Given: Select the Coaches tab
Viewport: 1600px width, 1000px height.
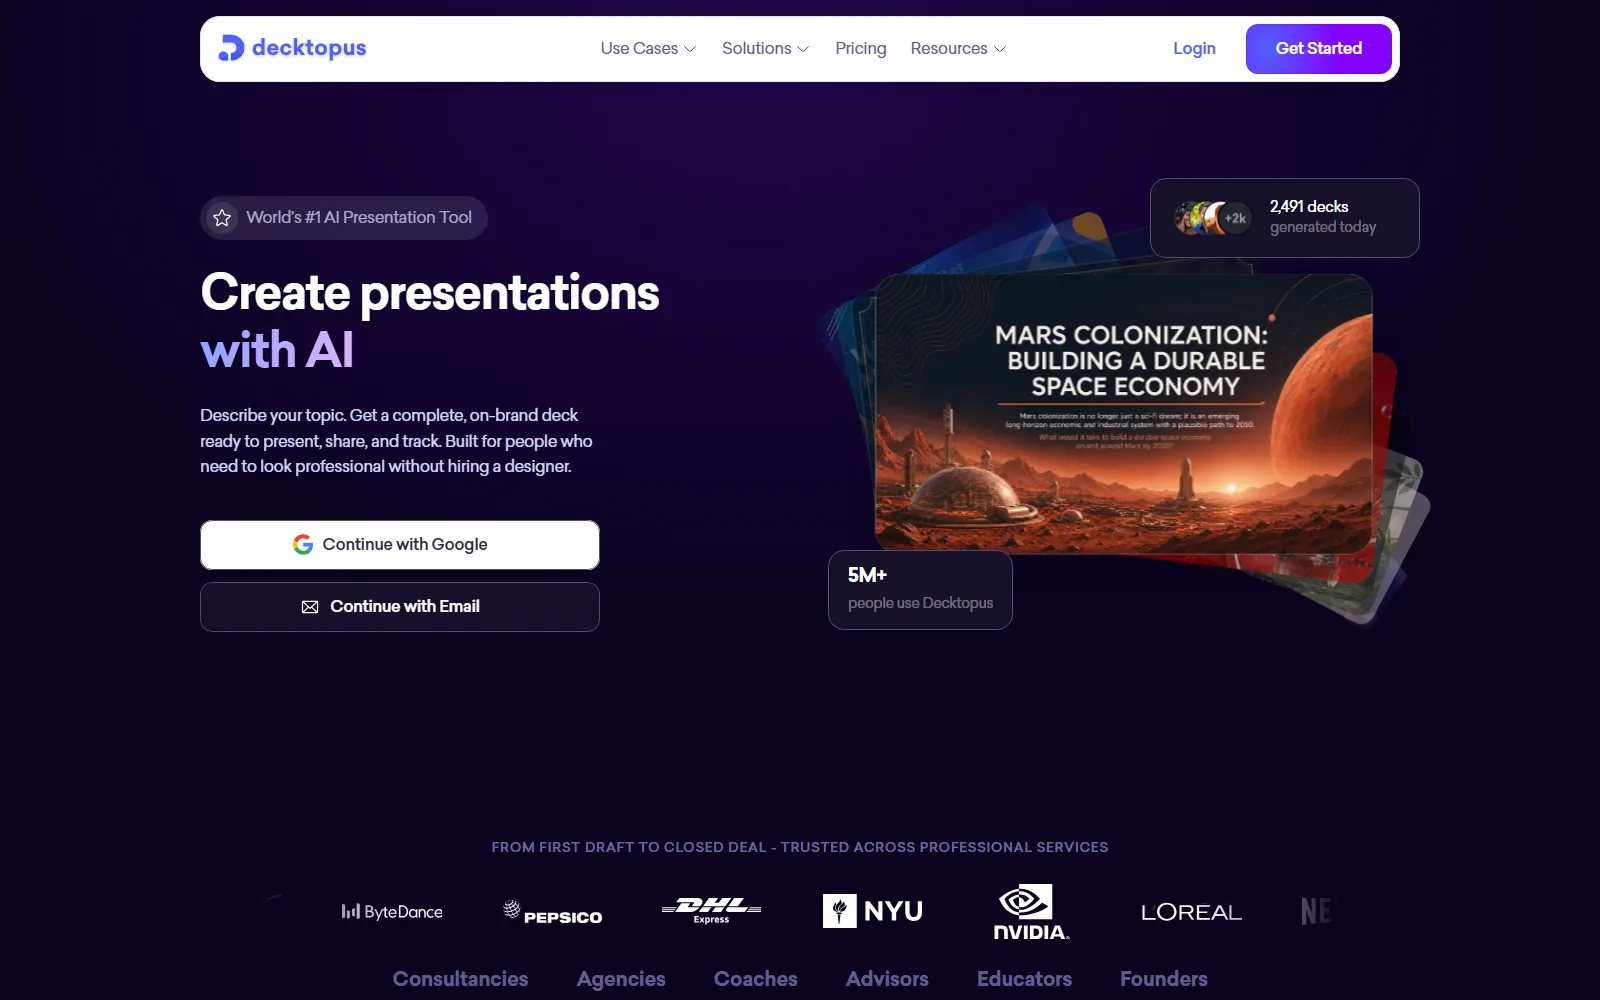Looking at the screenshot, I should click(x=756, y=979).
